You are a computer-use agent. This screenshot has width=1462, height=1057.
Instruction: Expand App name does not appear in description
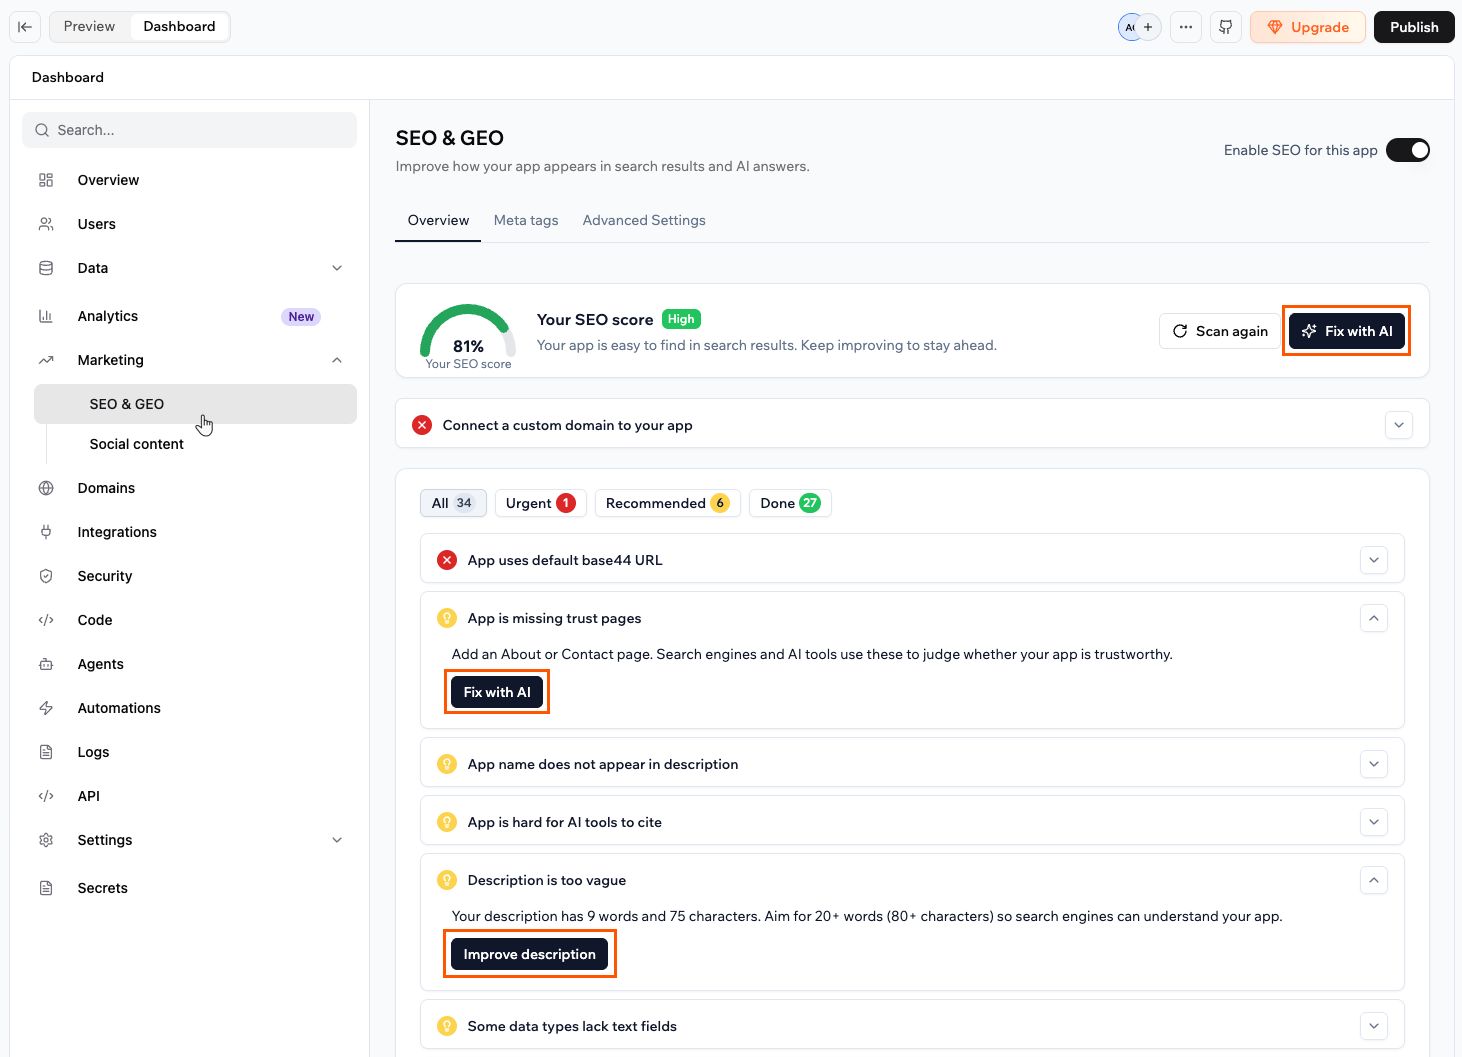point(1374,764)
